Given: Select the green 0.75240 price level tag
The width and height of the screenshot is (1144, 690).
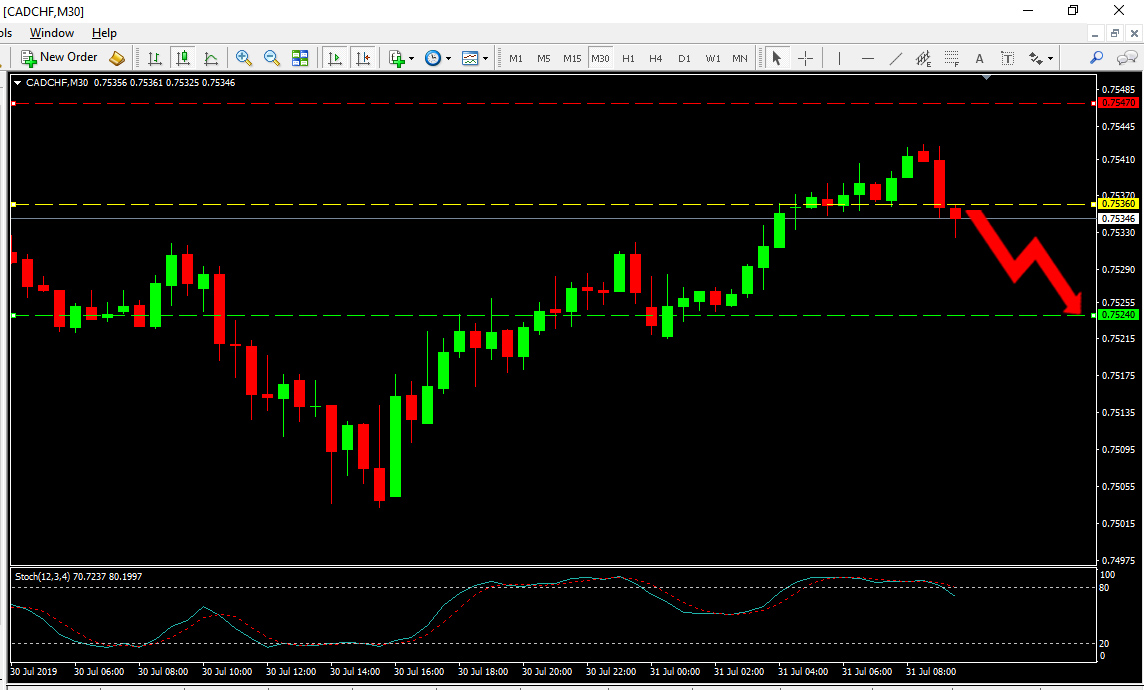Looking at the screenshot, I should pos(1119,314).
